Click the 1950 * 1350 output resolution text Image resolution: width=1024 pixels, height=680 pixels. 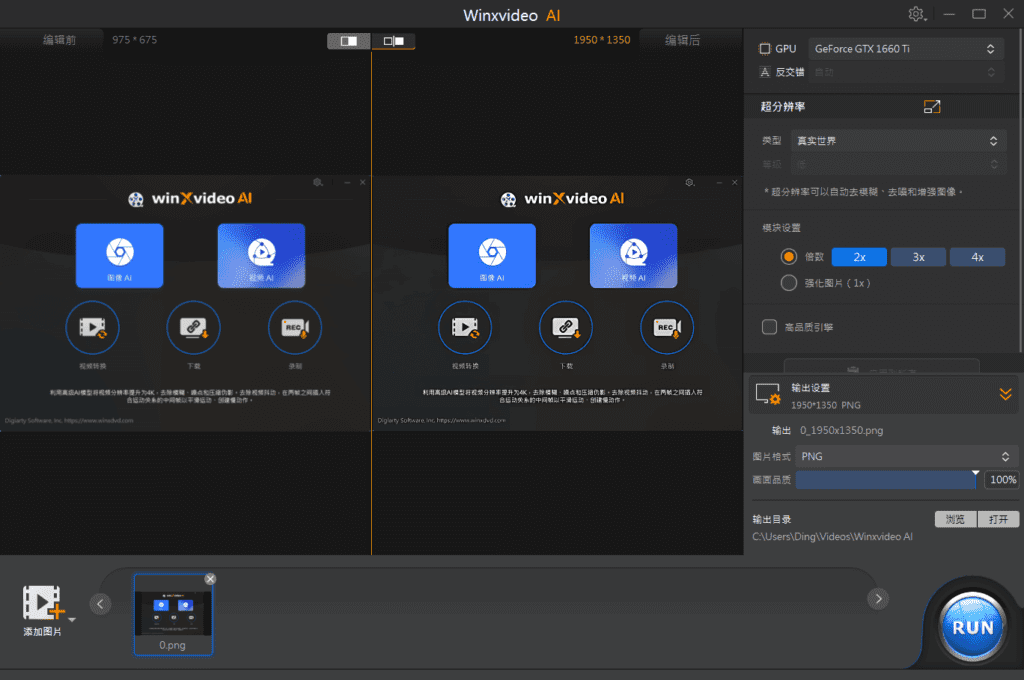(x=601, y=40)
